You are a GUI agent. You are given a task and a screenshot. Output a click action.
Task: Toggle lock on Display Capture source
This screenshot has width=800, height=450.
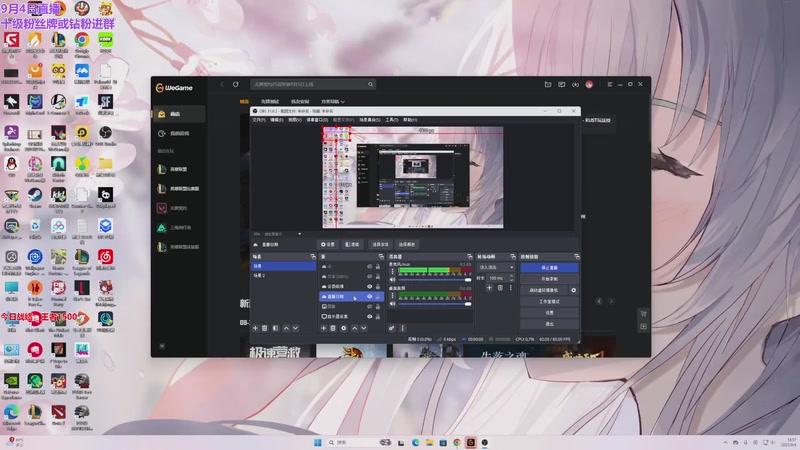pos(378,316)
